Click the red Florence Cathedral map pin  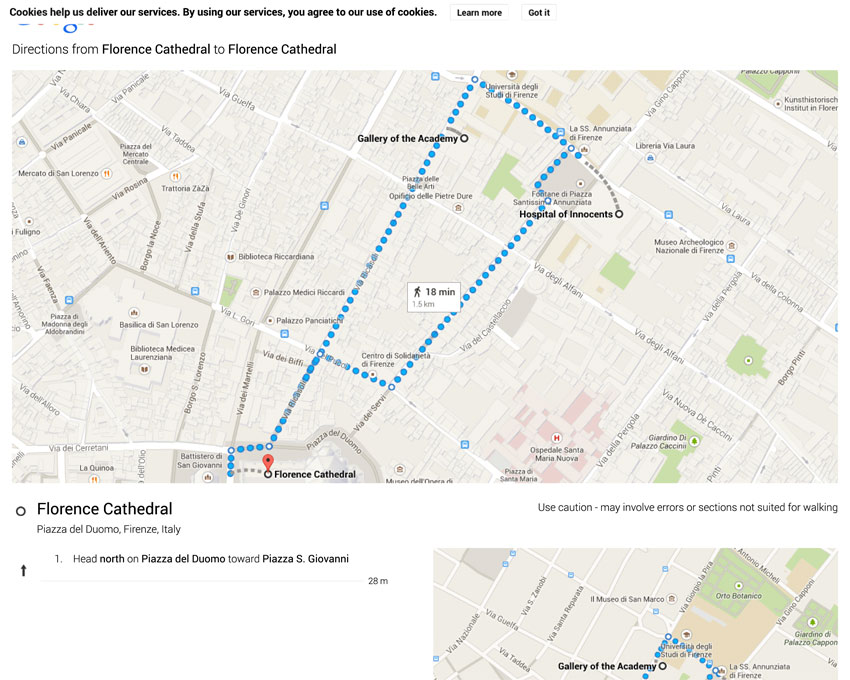[267, 463]
